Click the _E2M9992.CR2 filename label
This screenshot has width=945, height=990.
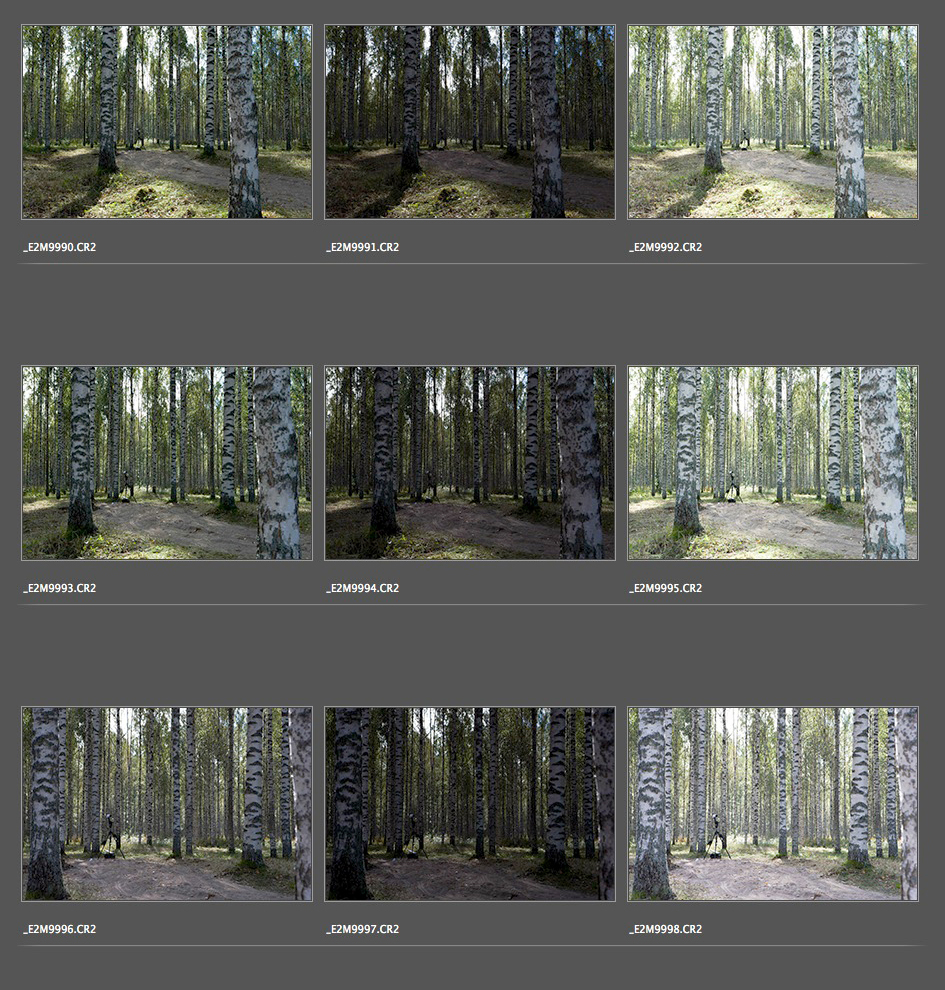point(666,247)
